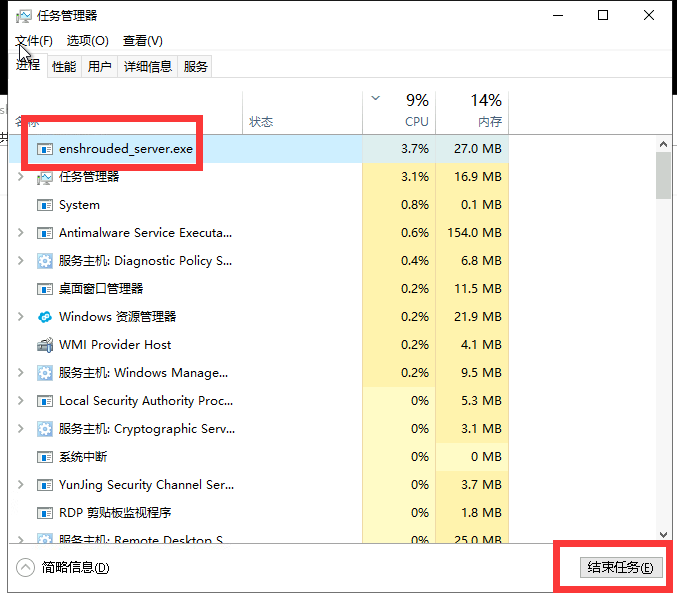Select the enshrouded_server.exe row name

(x=126, y=149)
